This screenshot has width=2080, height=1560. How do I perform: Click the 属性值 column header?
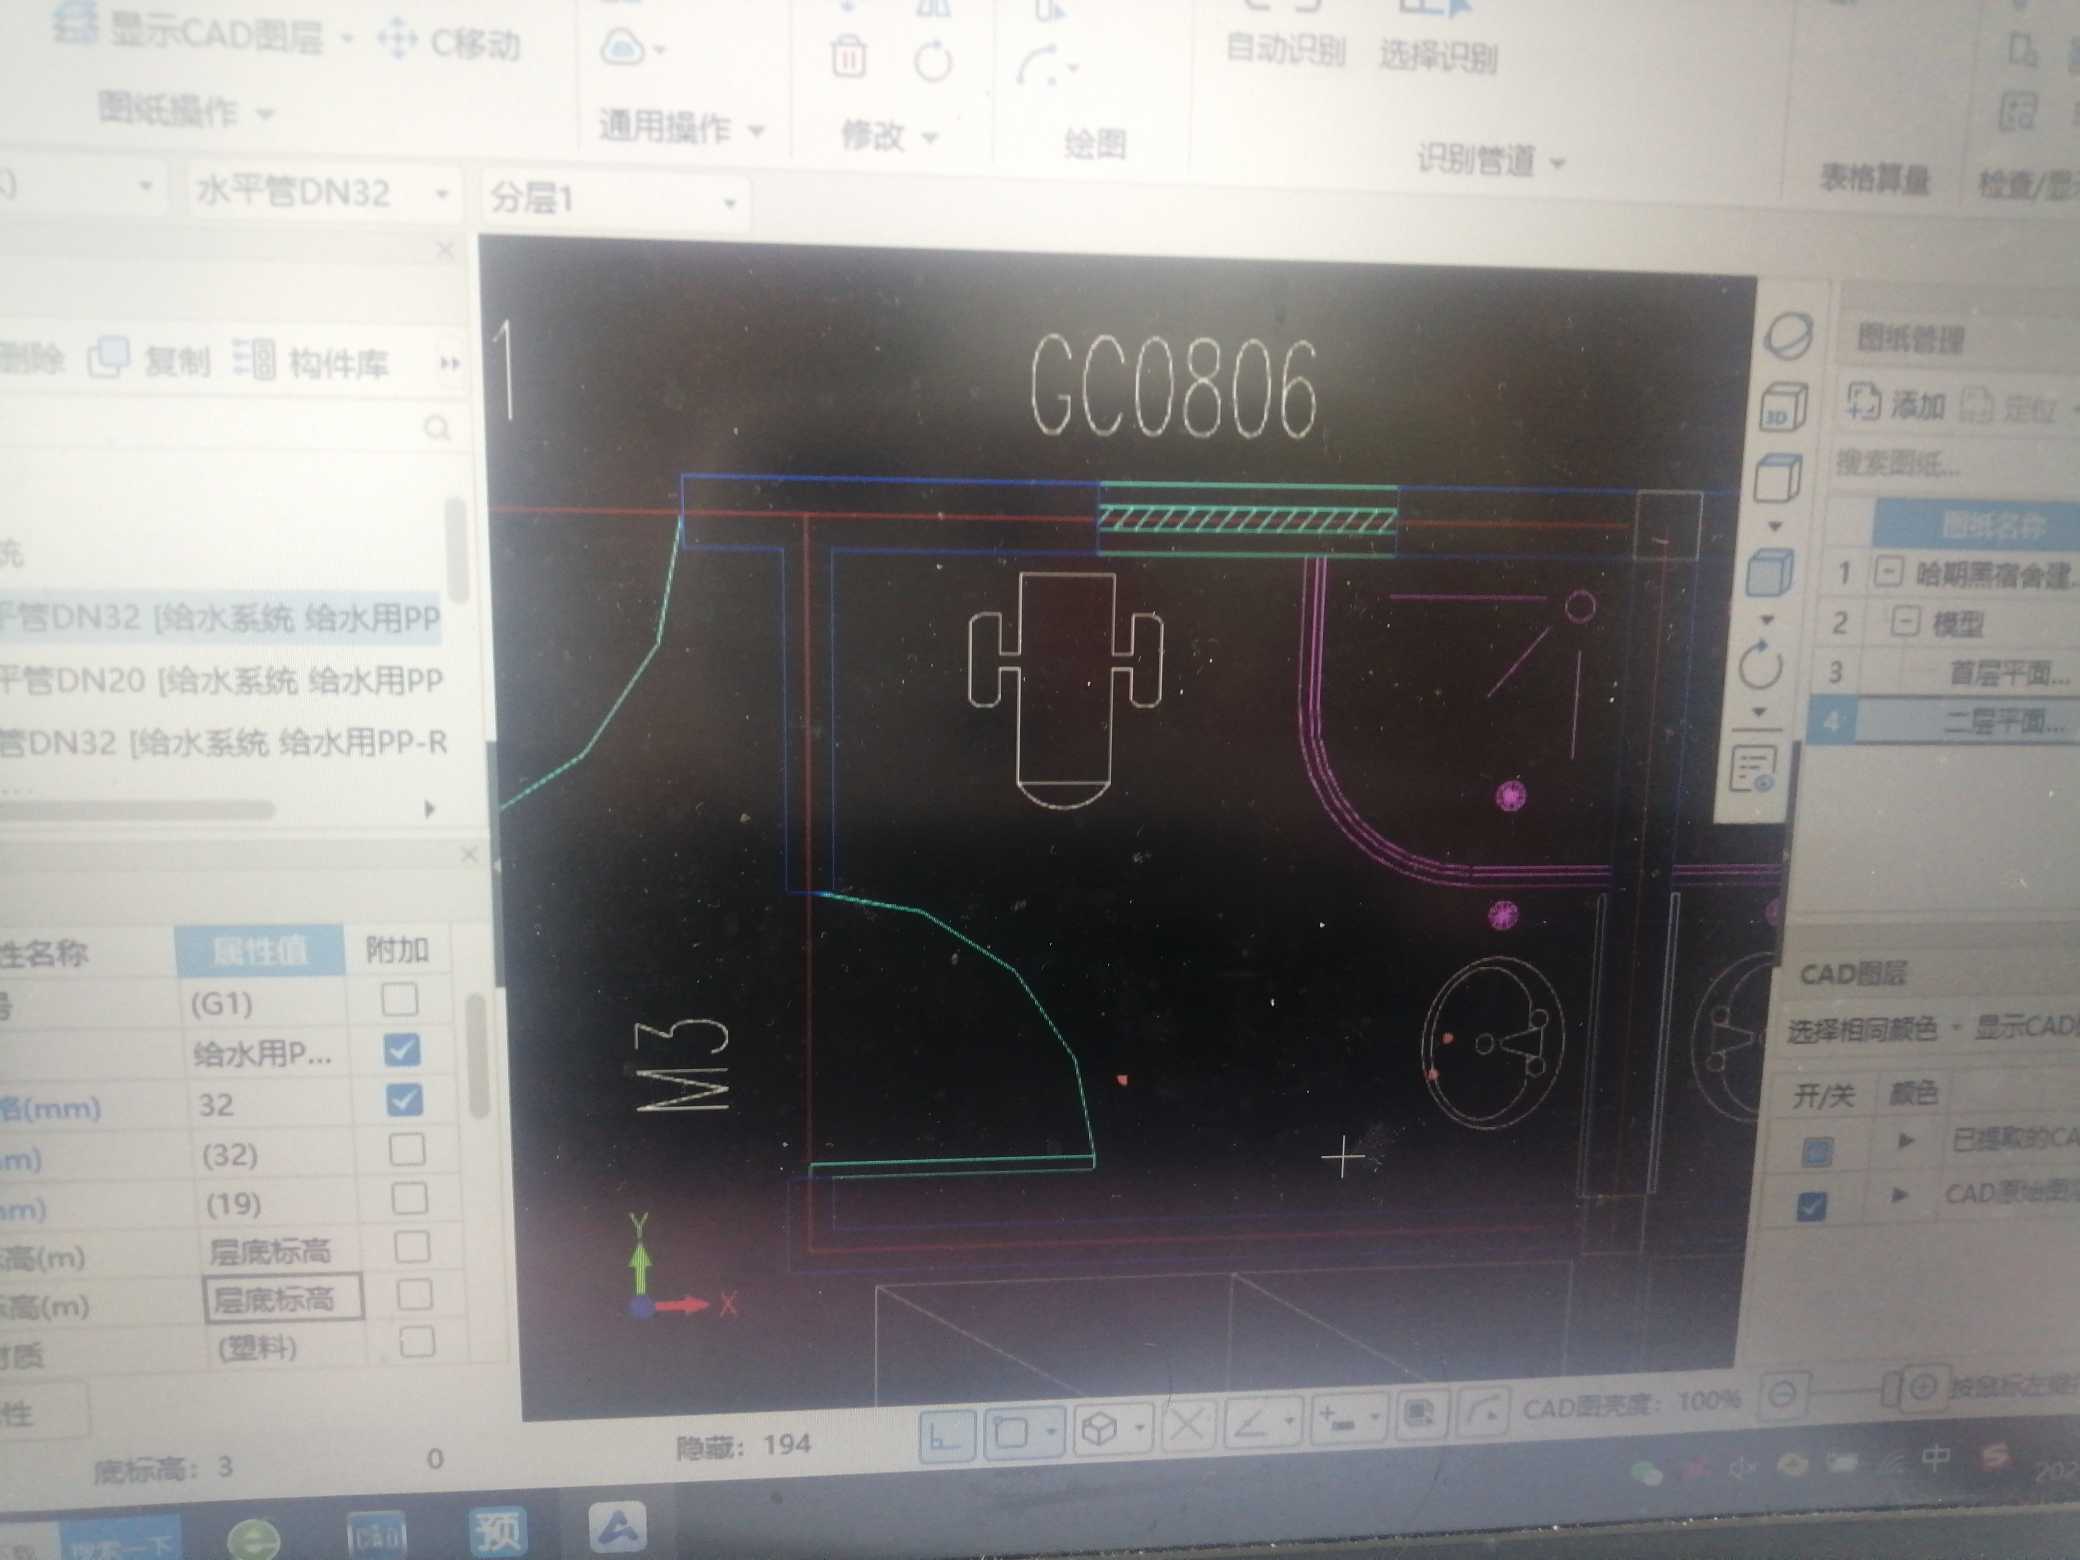[260, 950]
